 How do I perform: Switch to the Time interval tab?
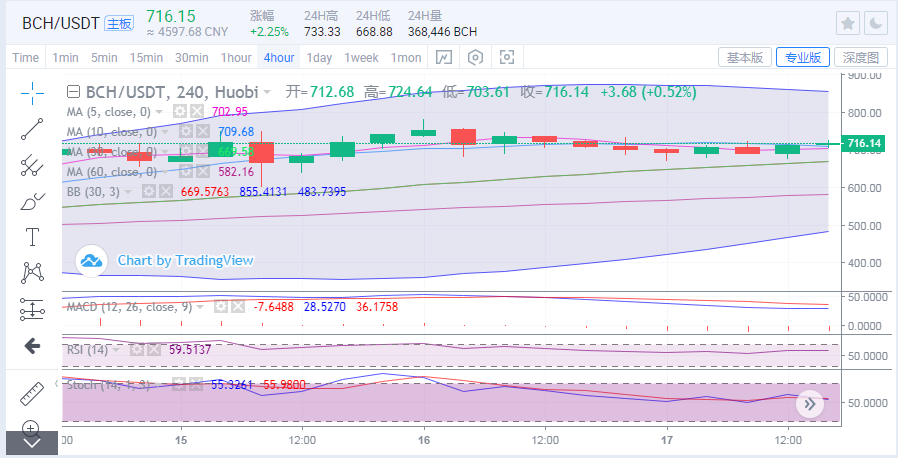tap(26, 57)
